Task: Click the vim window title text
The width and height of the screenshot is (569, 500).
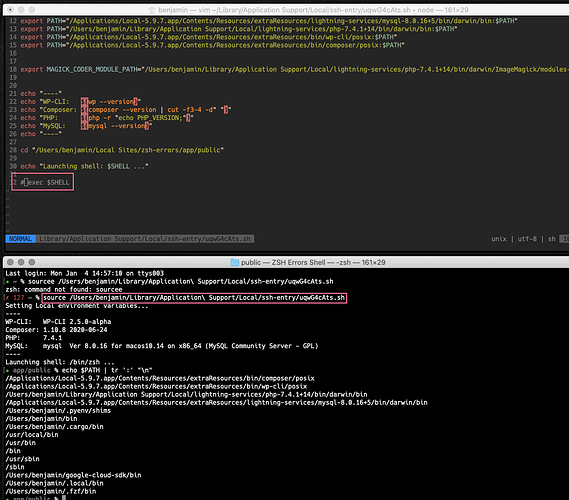Action: 313,10
